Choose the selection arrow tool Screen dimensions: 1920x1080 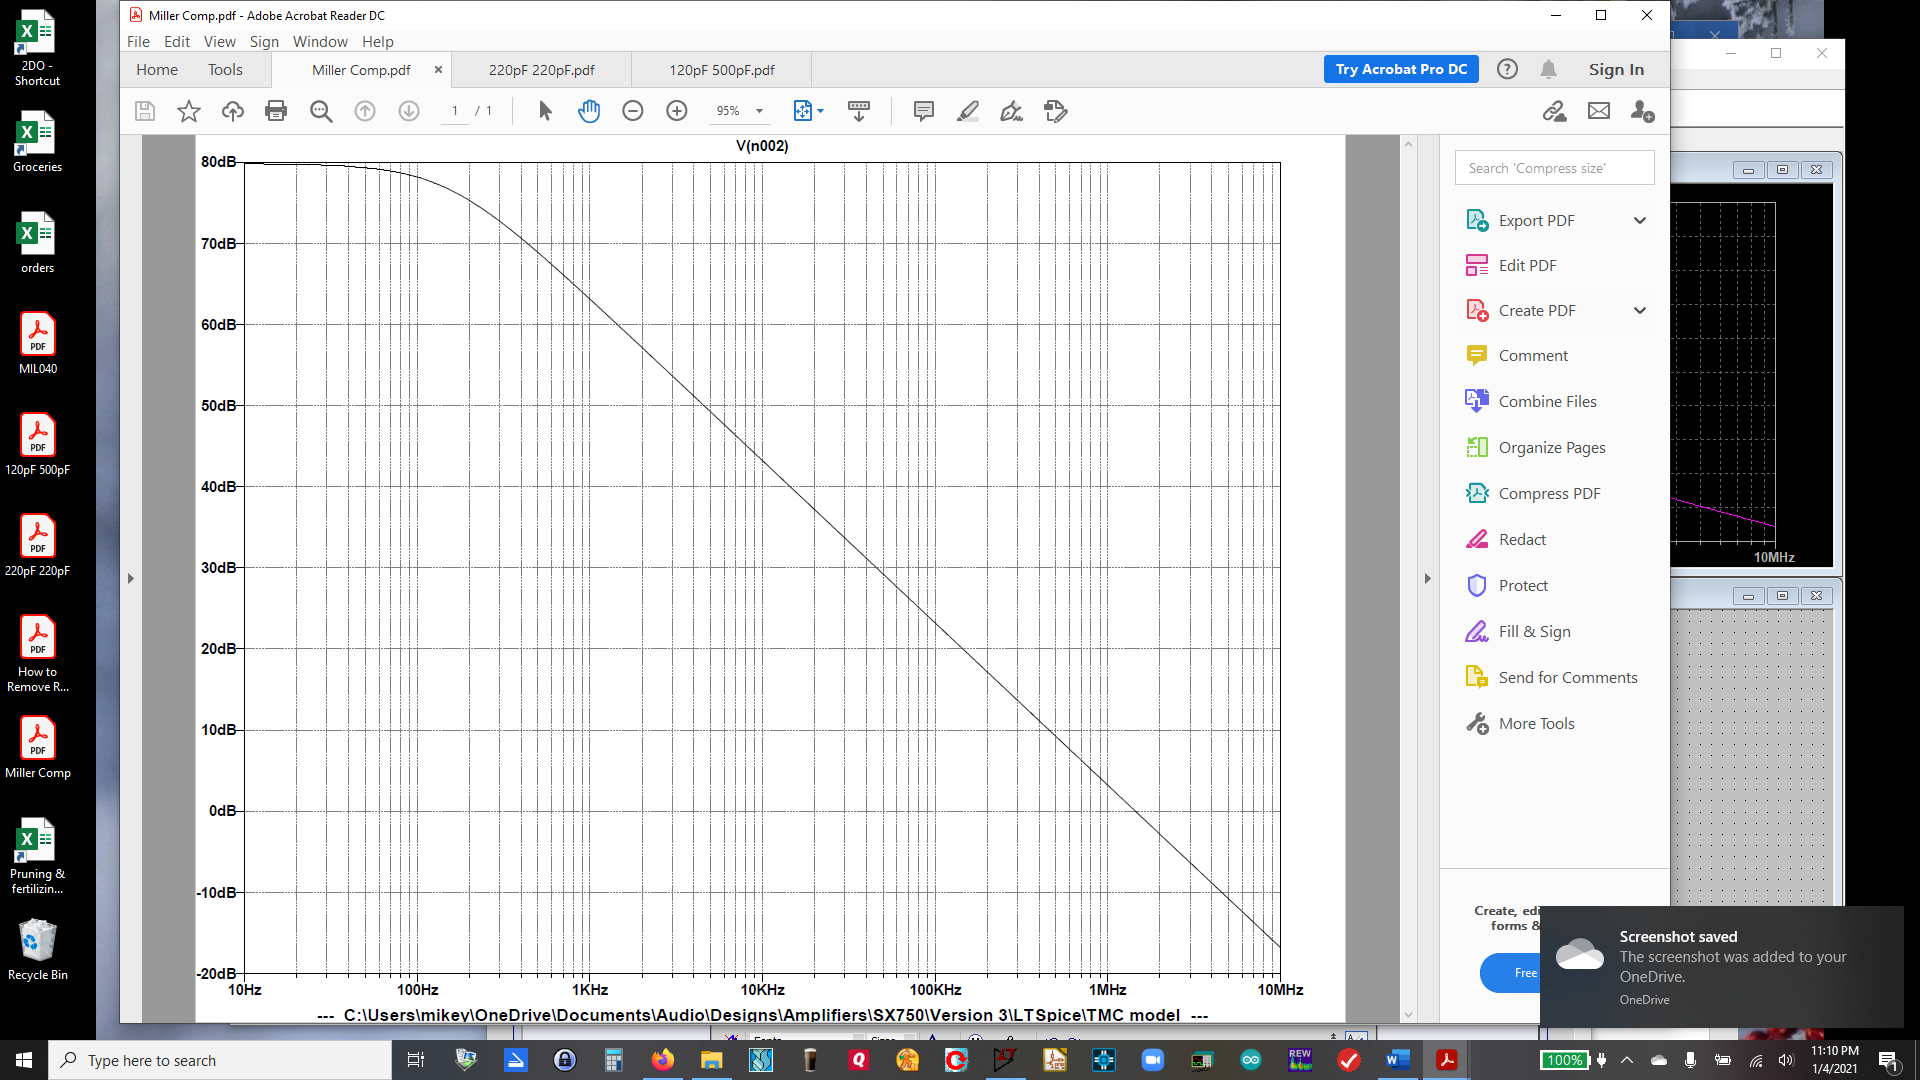[x=545, y=111]
